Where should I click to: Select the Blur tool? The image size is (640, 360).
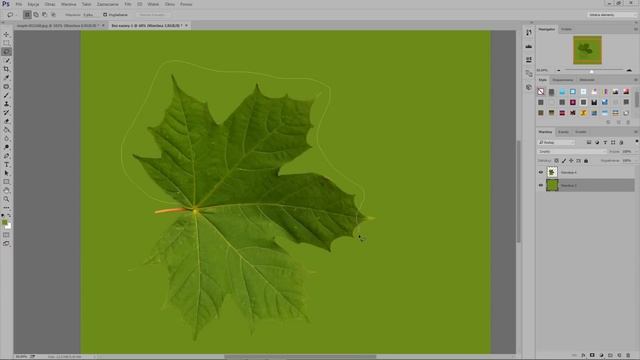tap(6, 138)
